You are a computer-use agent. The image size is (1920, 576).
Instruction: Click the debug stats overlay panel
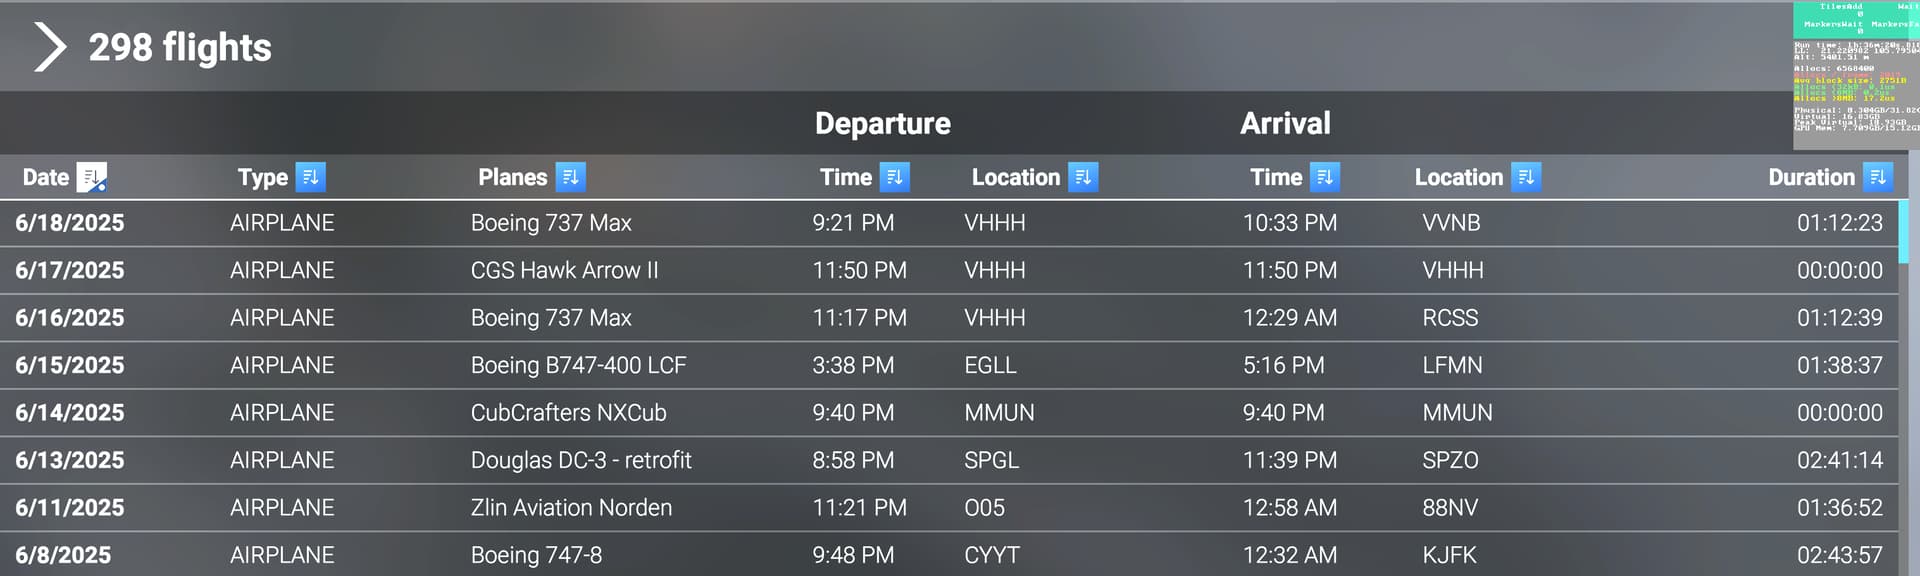1856,76
